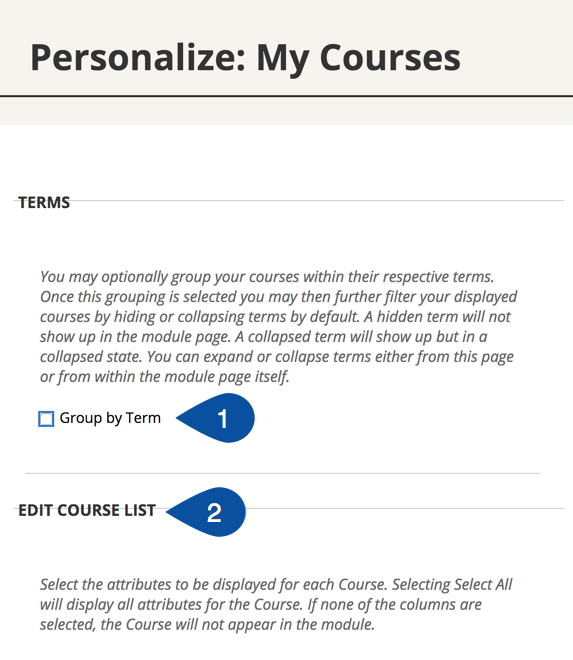Click the line starting or from within the module
Screen dimensions: 573x660
[165, 377]
